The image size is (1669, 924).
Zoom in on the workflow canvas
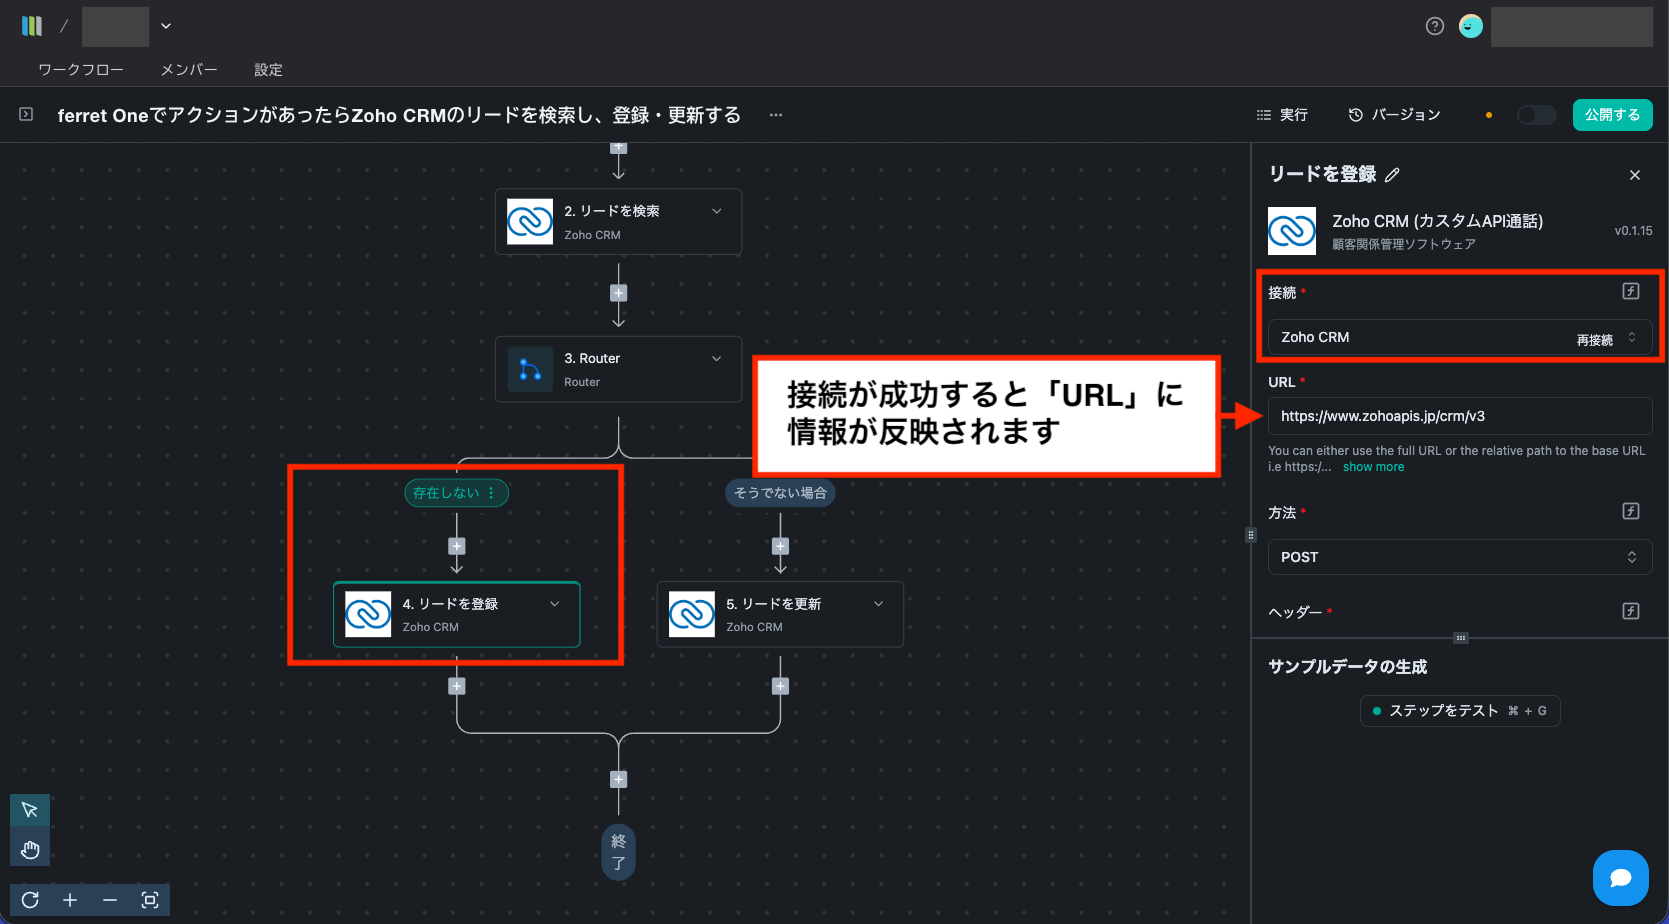point(70,900)
